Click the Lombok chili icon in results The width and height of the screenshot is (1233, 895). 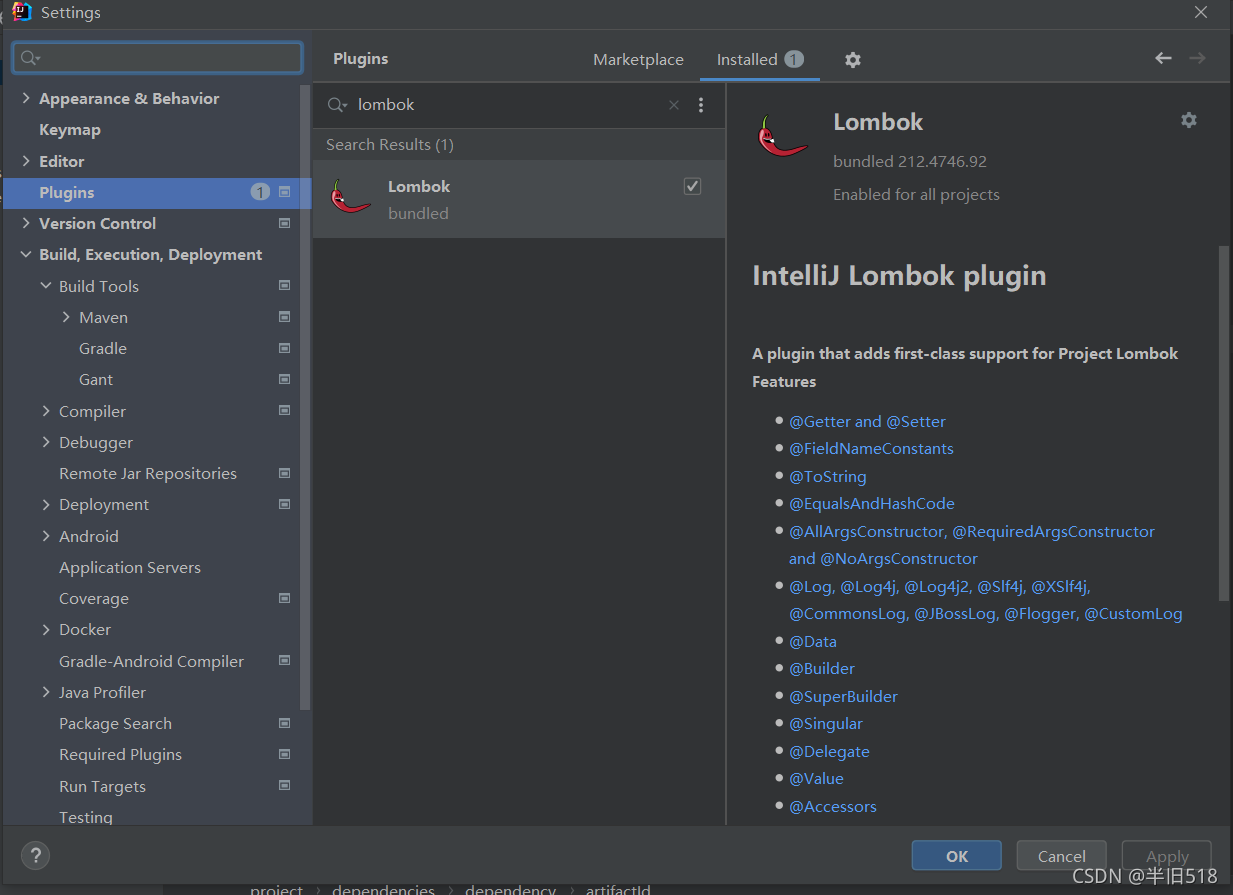click(x=351, y=197)
